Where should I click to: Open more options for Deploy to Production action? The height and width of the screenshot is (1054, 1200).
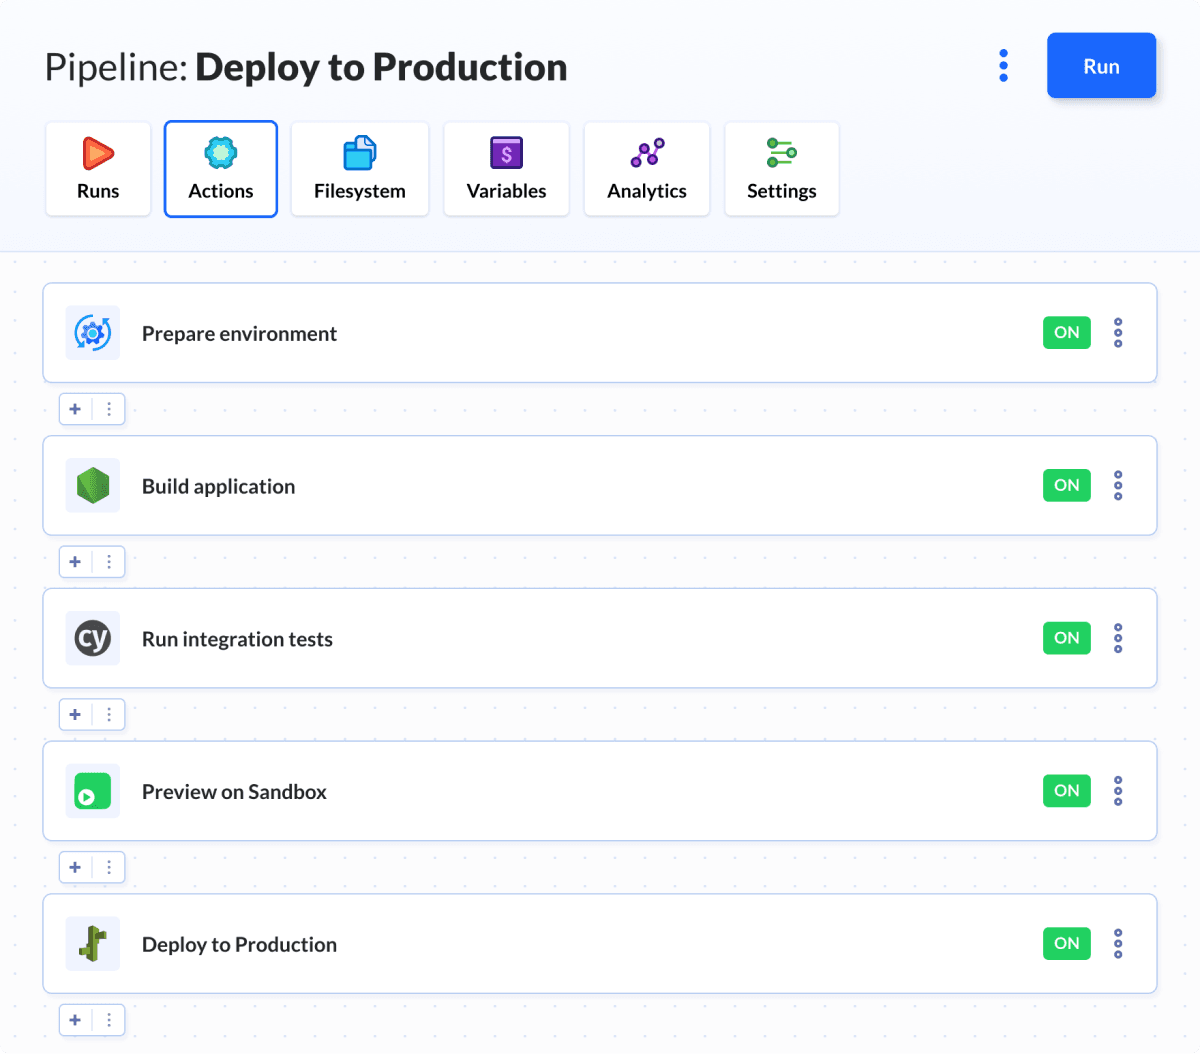click(x=1118, y=944)
